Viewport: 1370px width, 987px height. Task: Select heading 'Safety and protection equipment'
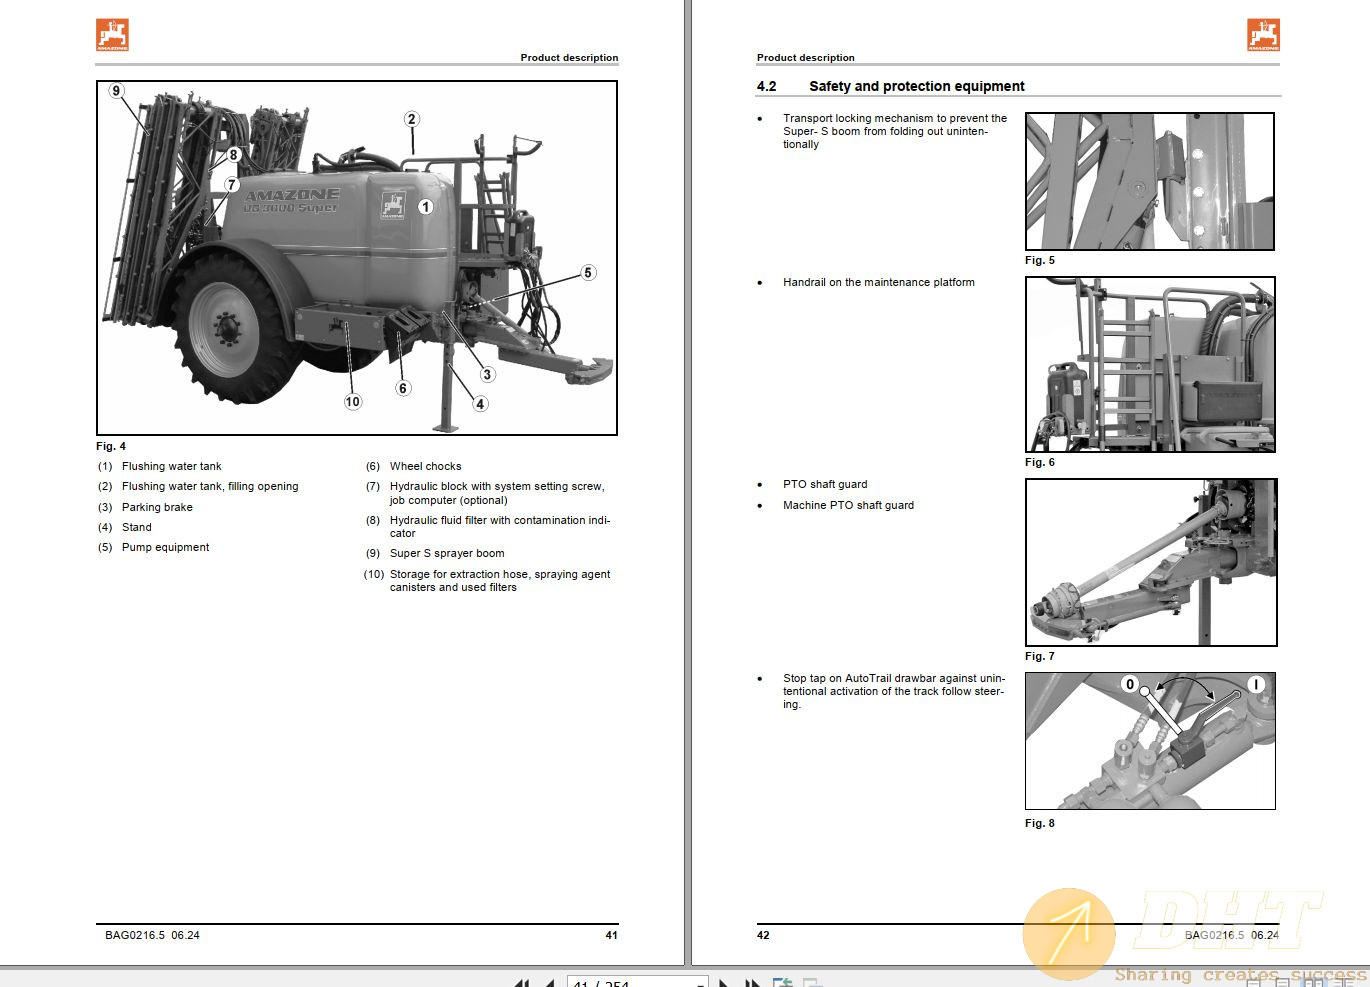[x=917, y=86]
